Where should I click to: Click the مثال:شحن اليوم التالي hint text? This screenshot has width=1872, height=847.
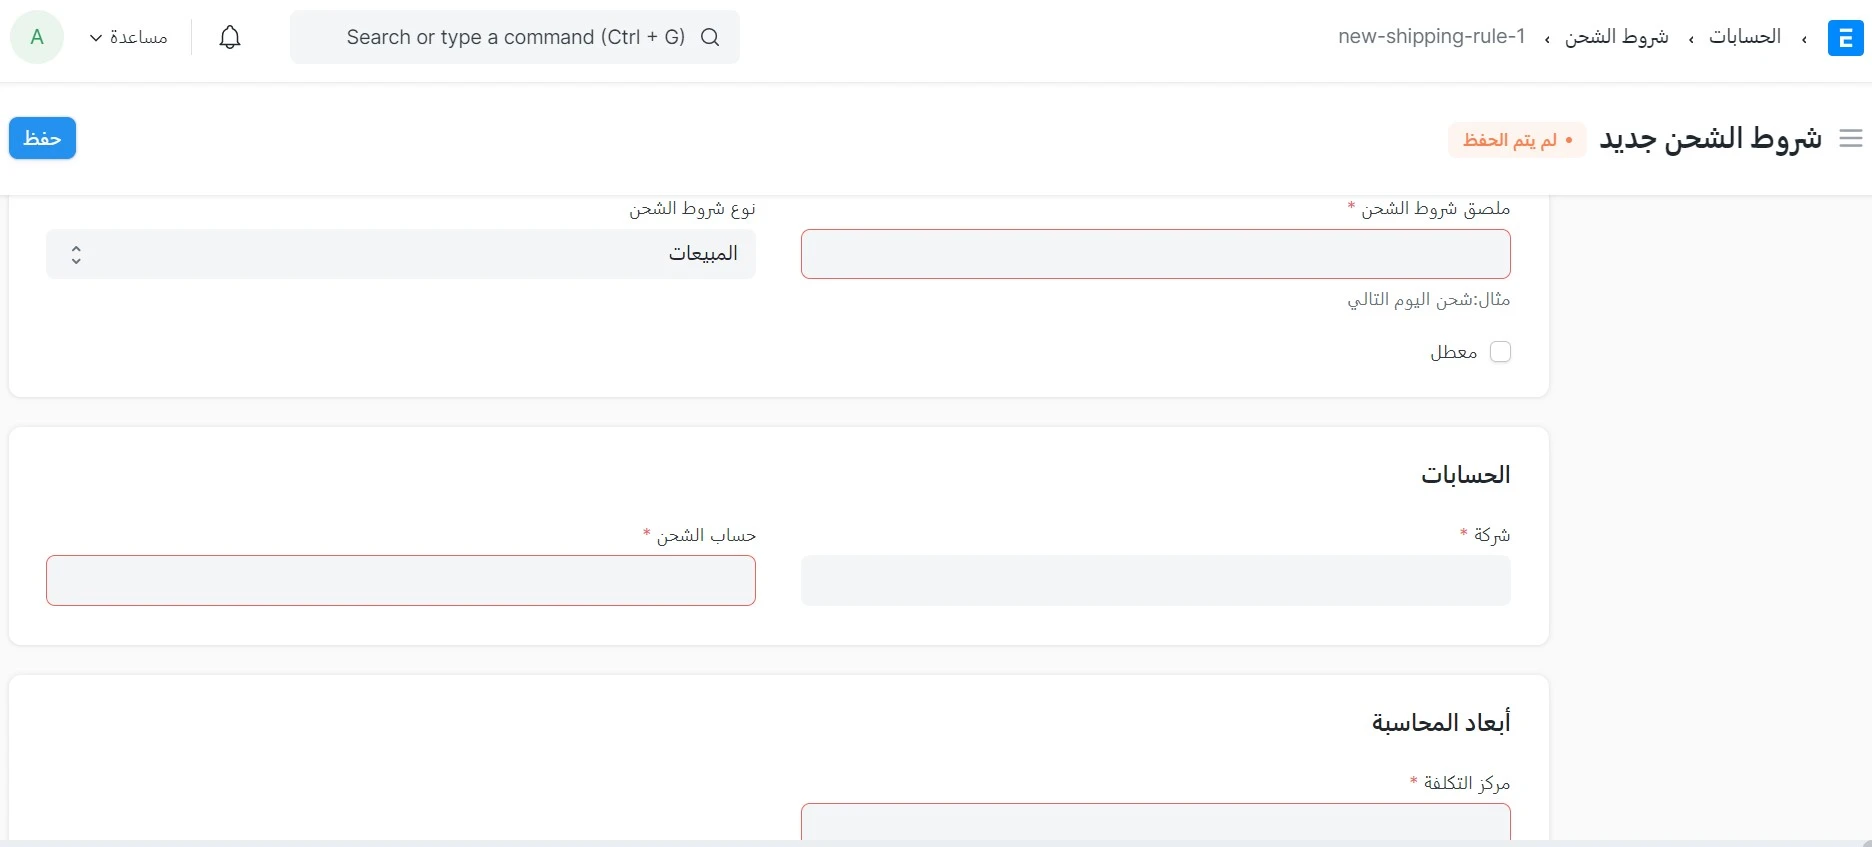1429,299
